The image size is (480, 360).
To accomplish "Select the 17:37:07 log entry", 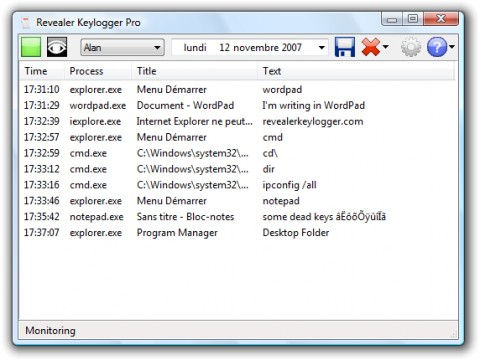I will 238,233.
